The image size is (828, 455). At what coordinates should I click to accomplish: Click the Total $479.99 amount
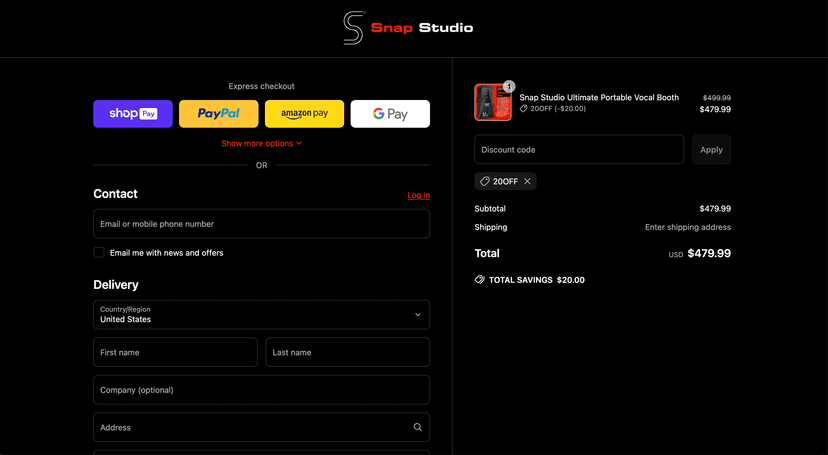click(x=709, y=253)
